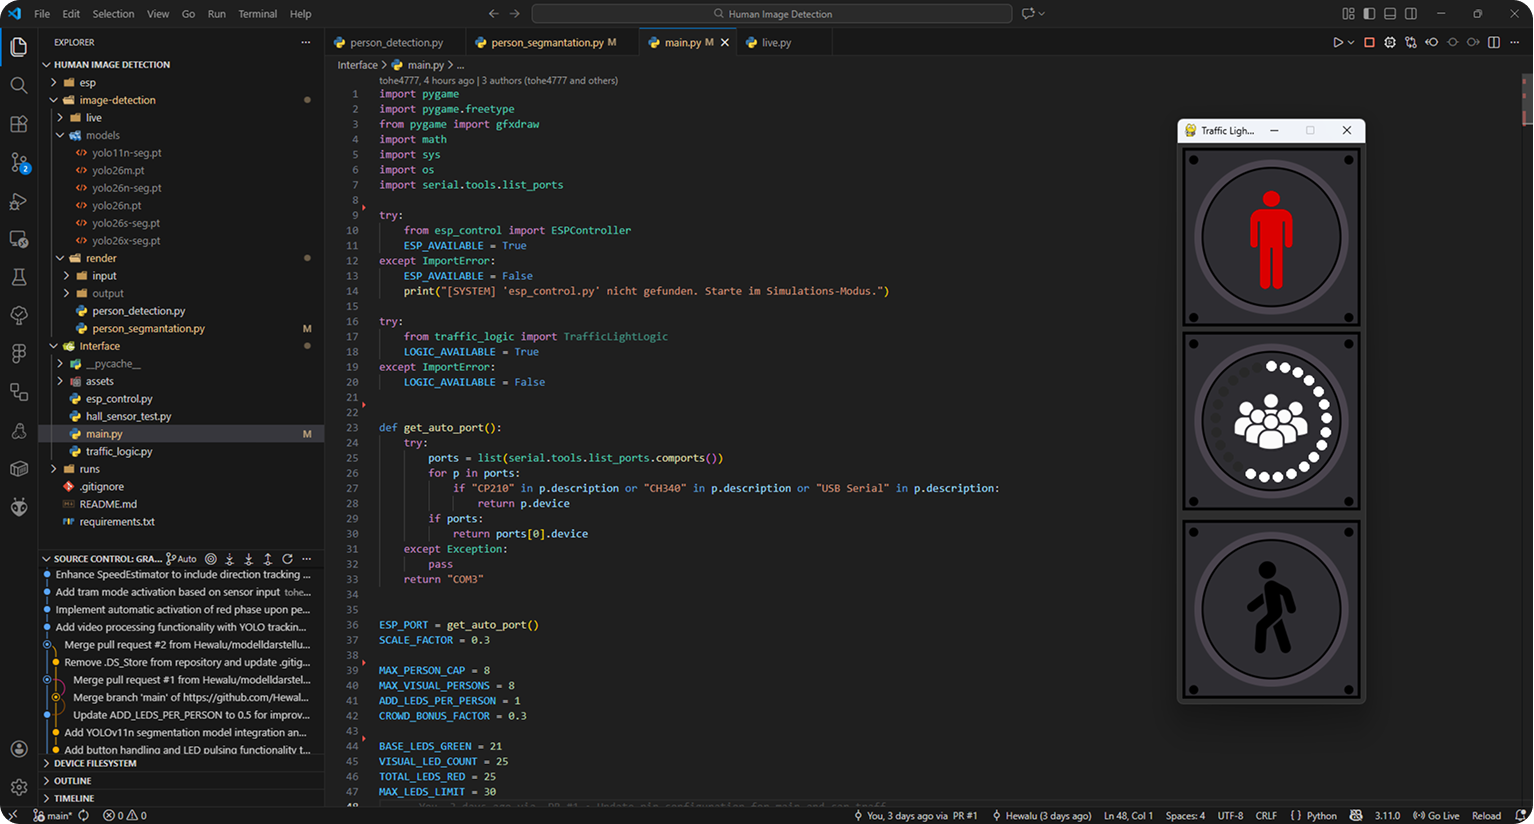Click Reload in status bar
Viewport: 1534px width, 824px height.
[1486, 816]
